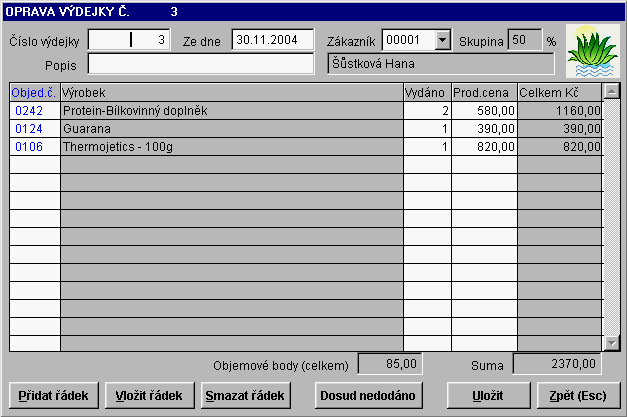Screen dimensions: 627x417
Task: Click Vydáno quantity 2 for Protein row
Action: click(x=427, y=110)
